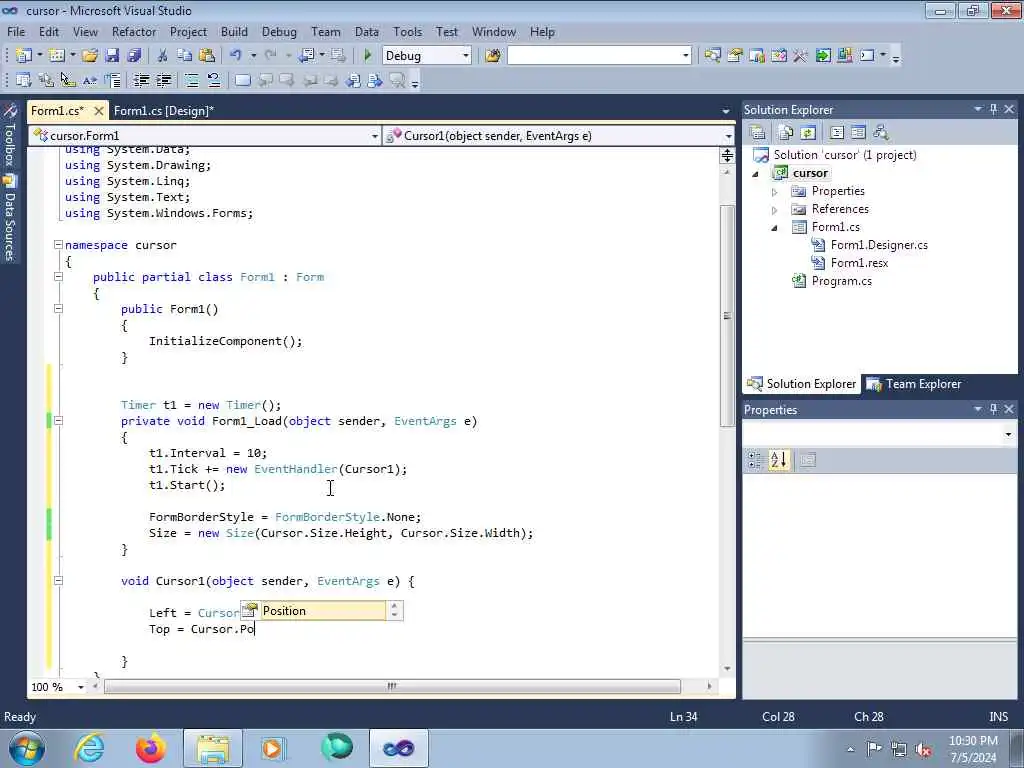Comment out the selected lines icon
Image resolution: width=1024 pixels, height=768 pixels.
pyautogui.click(x=192, y=80)
